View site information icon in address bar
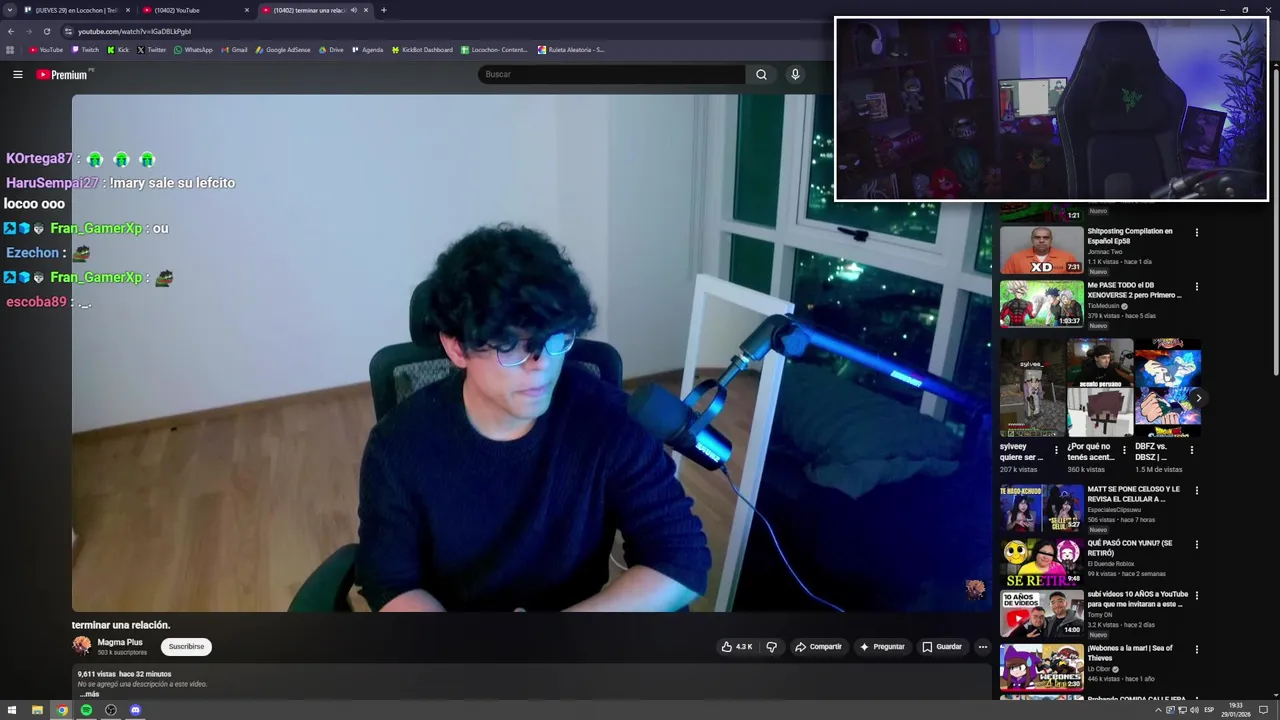Screen dimensions: 1280x720 coord(68,31)
